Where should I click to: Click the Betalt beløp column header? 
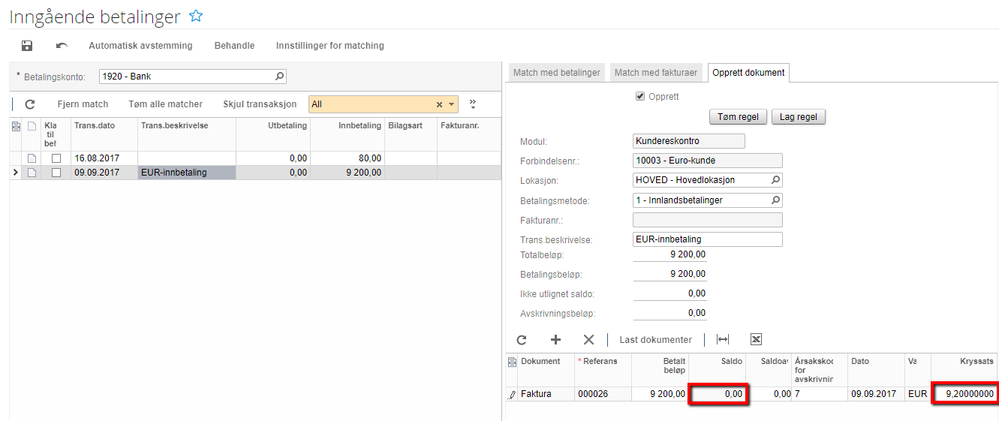coord(659,369)
